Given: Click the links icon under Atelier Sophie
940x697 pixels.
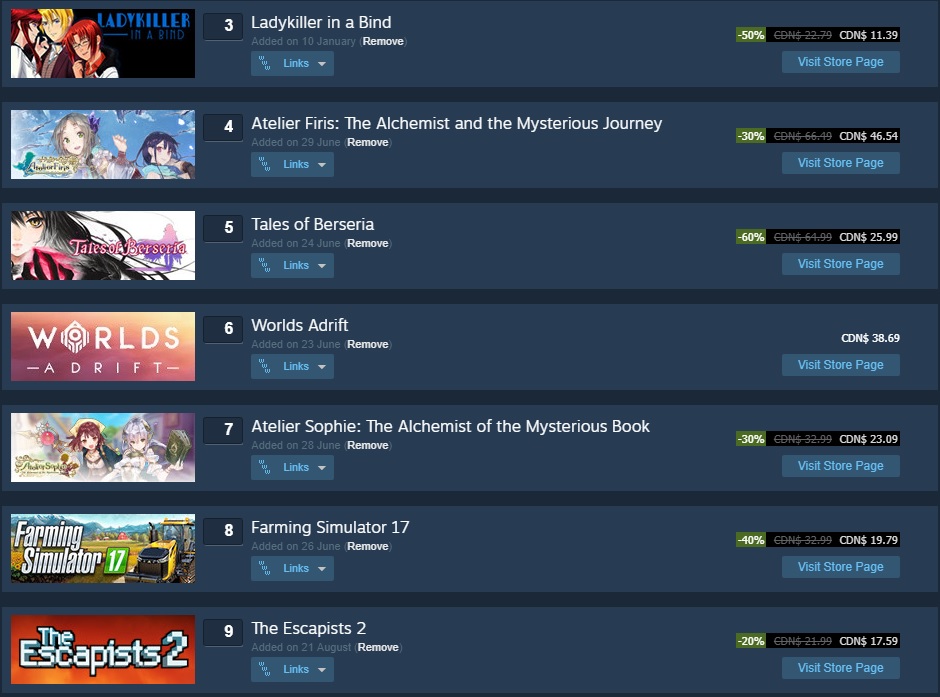Looking at the screenshot, I should coord(264,467).
